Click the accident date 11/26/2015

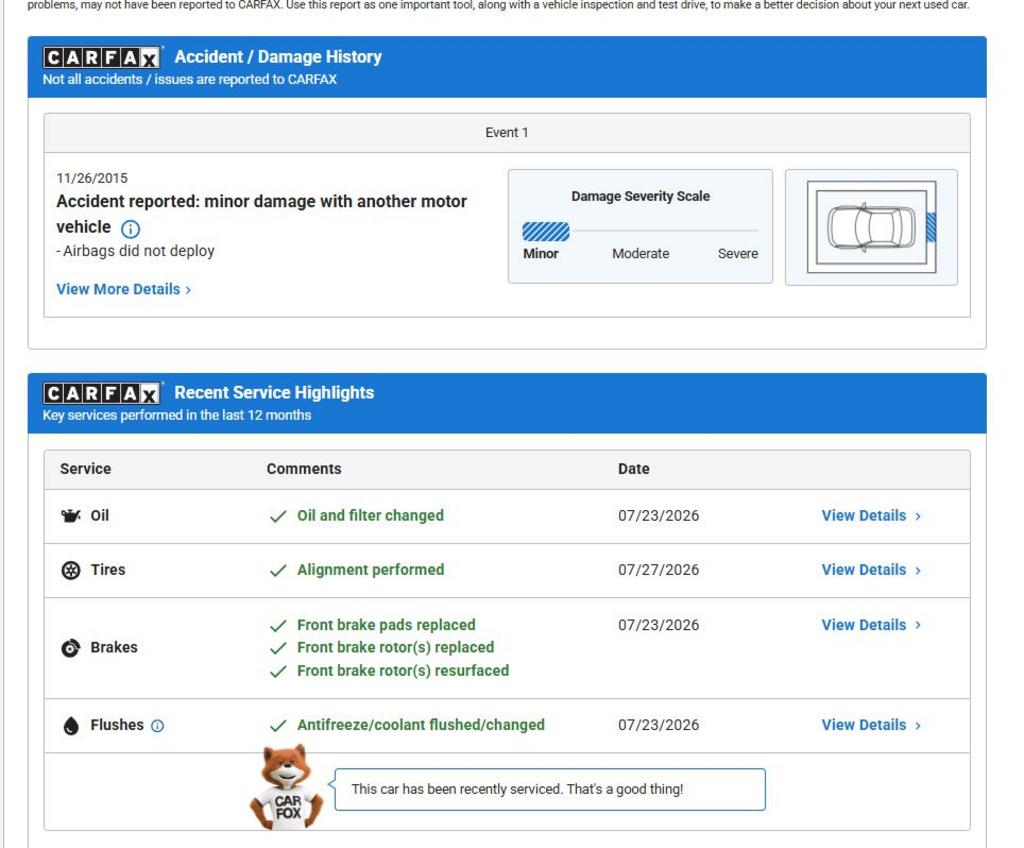click(x=92, y=178)
